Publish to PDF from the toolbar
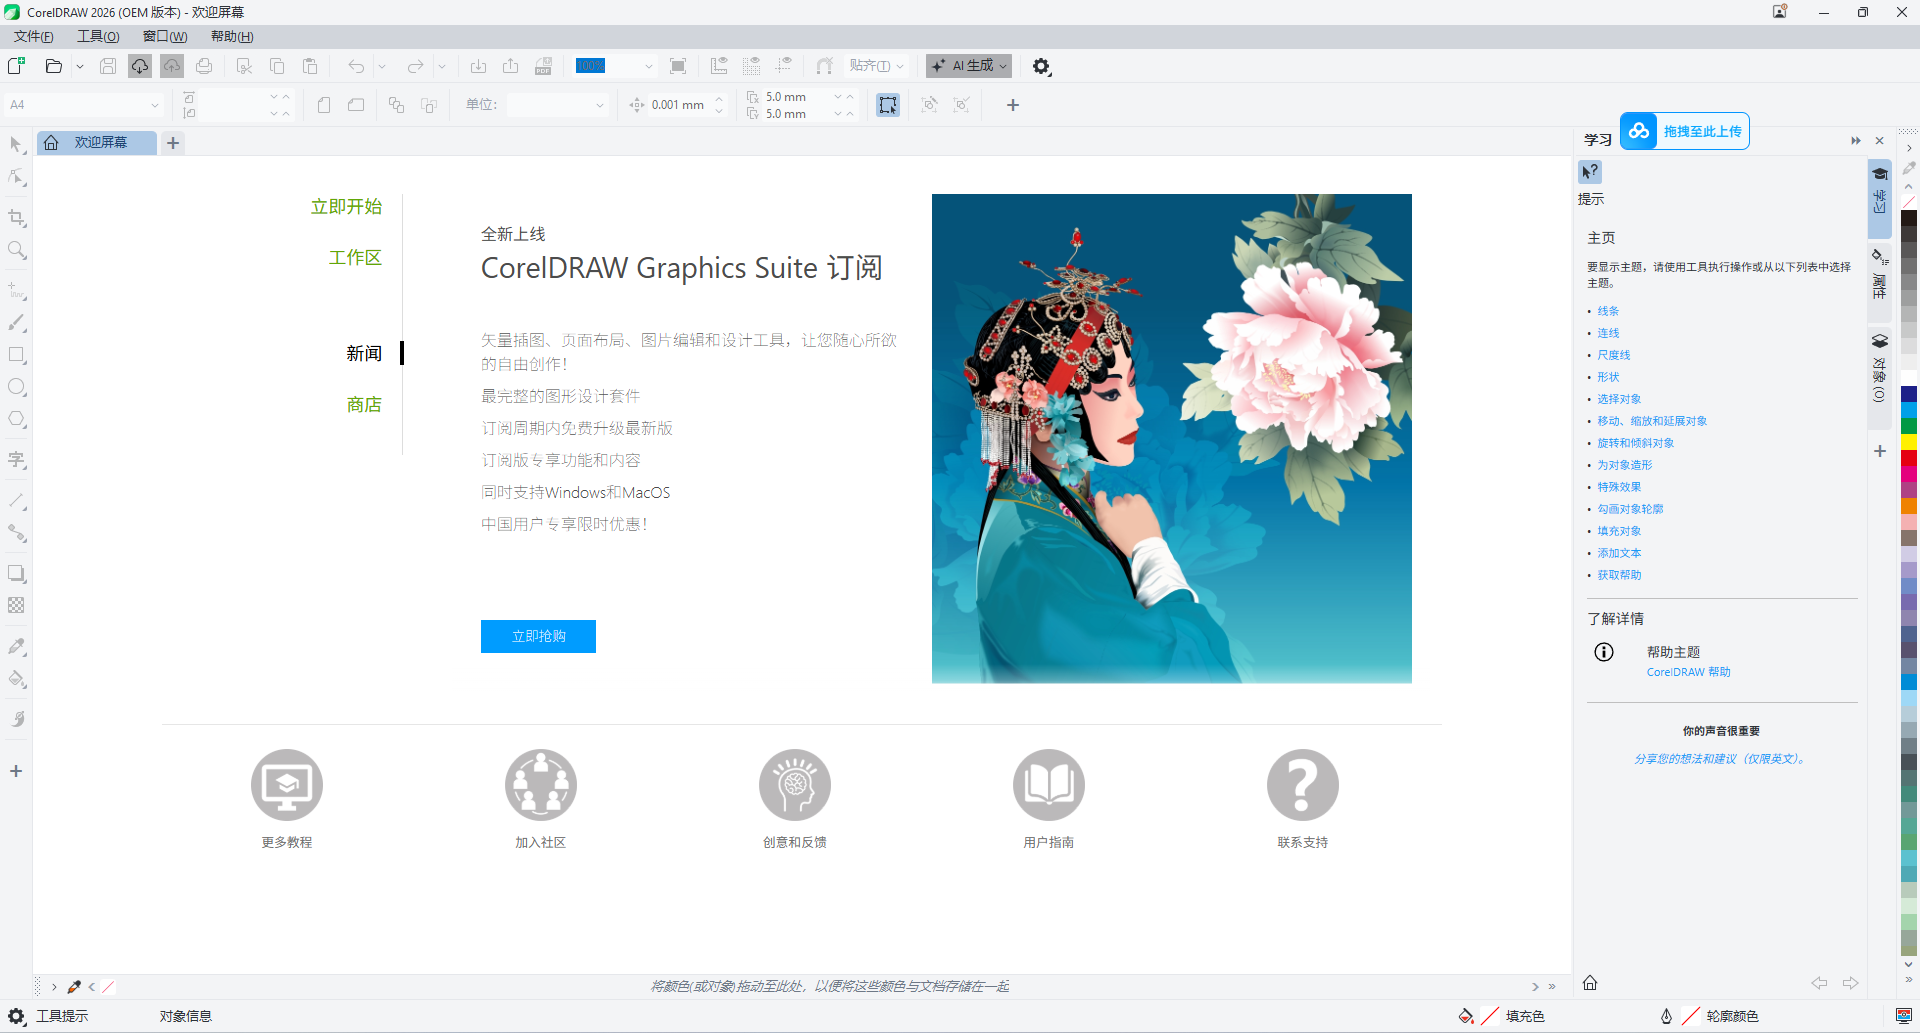 543,66
